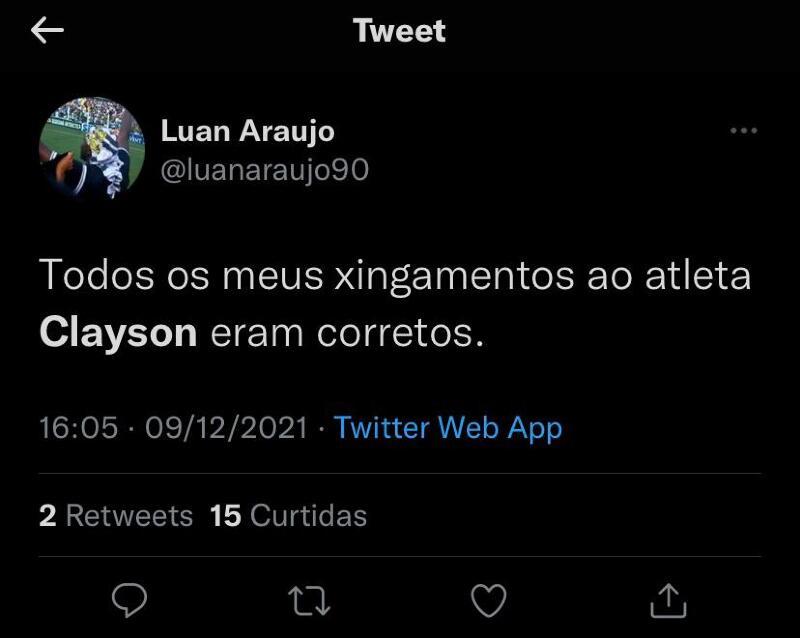Visit the @luanaraujo90 handle
Viewport: 800px width, 638px height.
(x=264, y=169)
